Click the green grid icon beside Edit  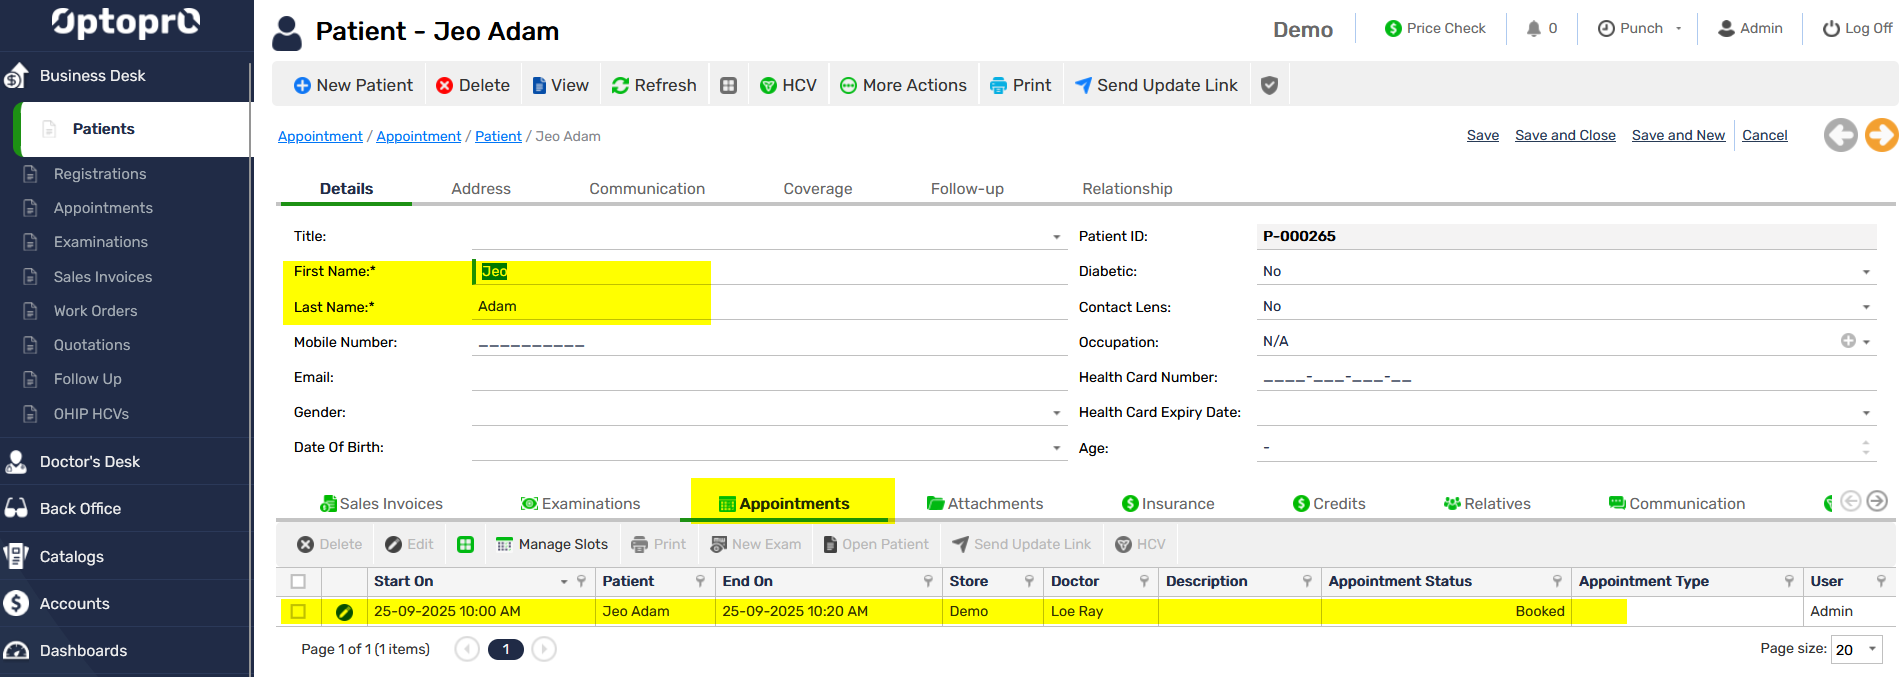point(465,544)
